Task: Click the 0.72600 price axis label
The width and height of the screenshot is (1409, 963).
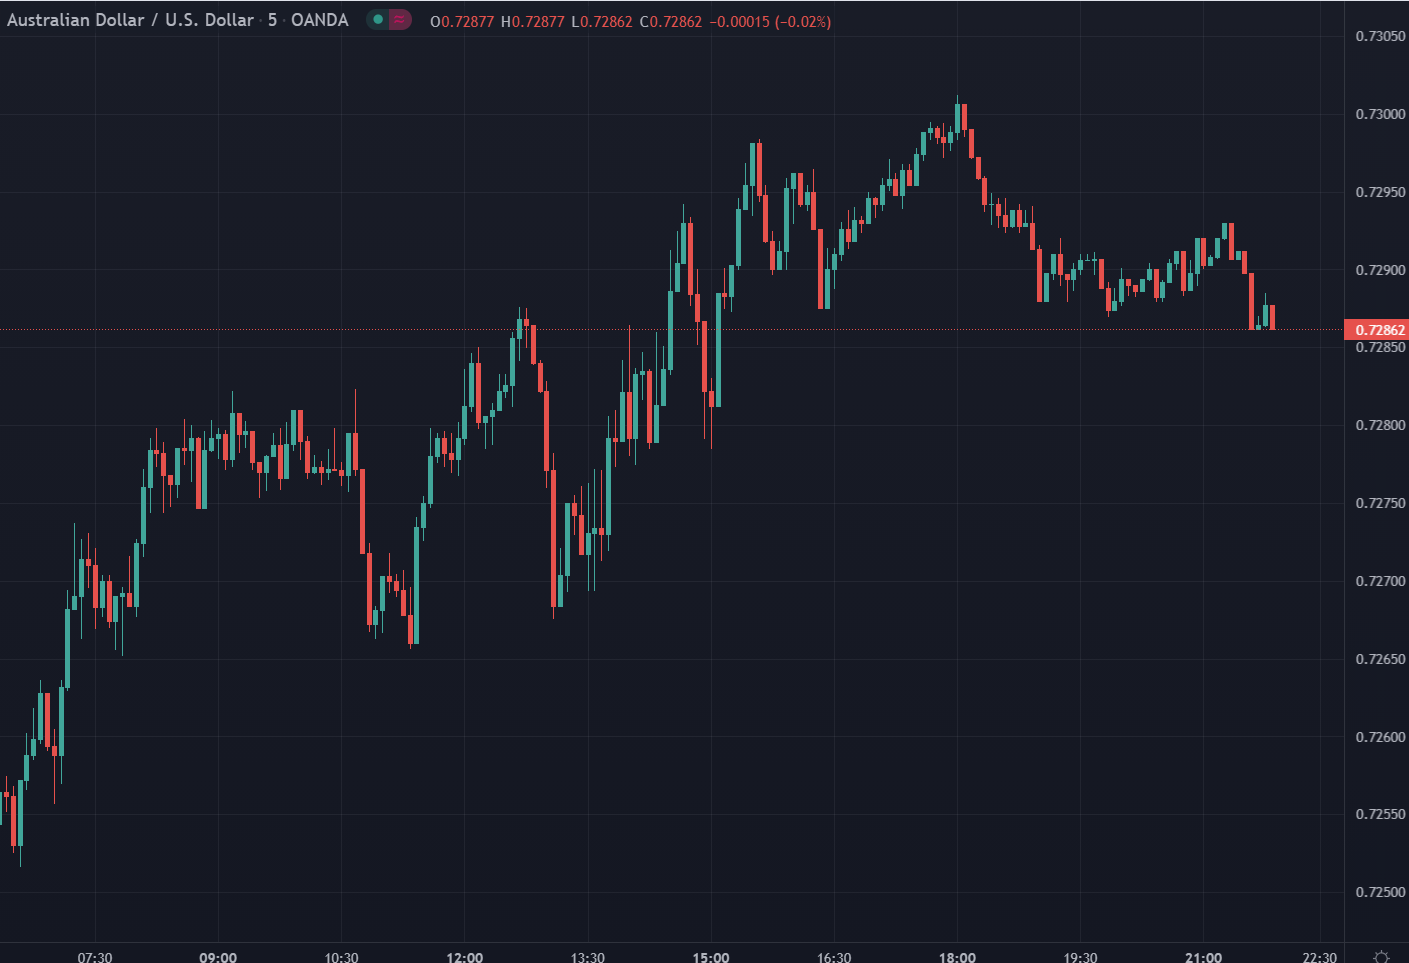Action: 1380,737
